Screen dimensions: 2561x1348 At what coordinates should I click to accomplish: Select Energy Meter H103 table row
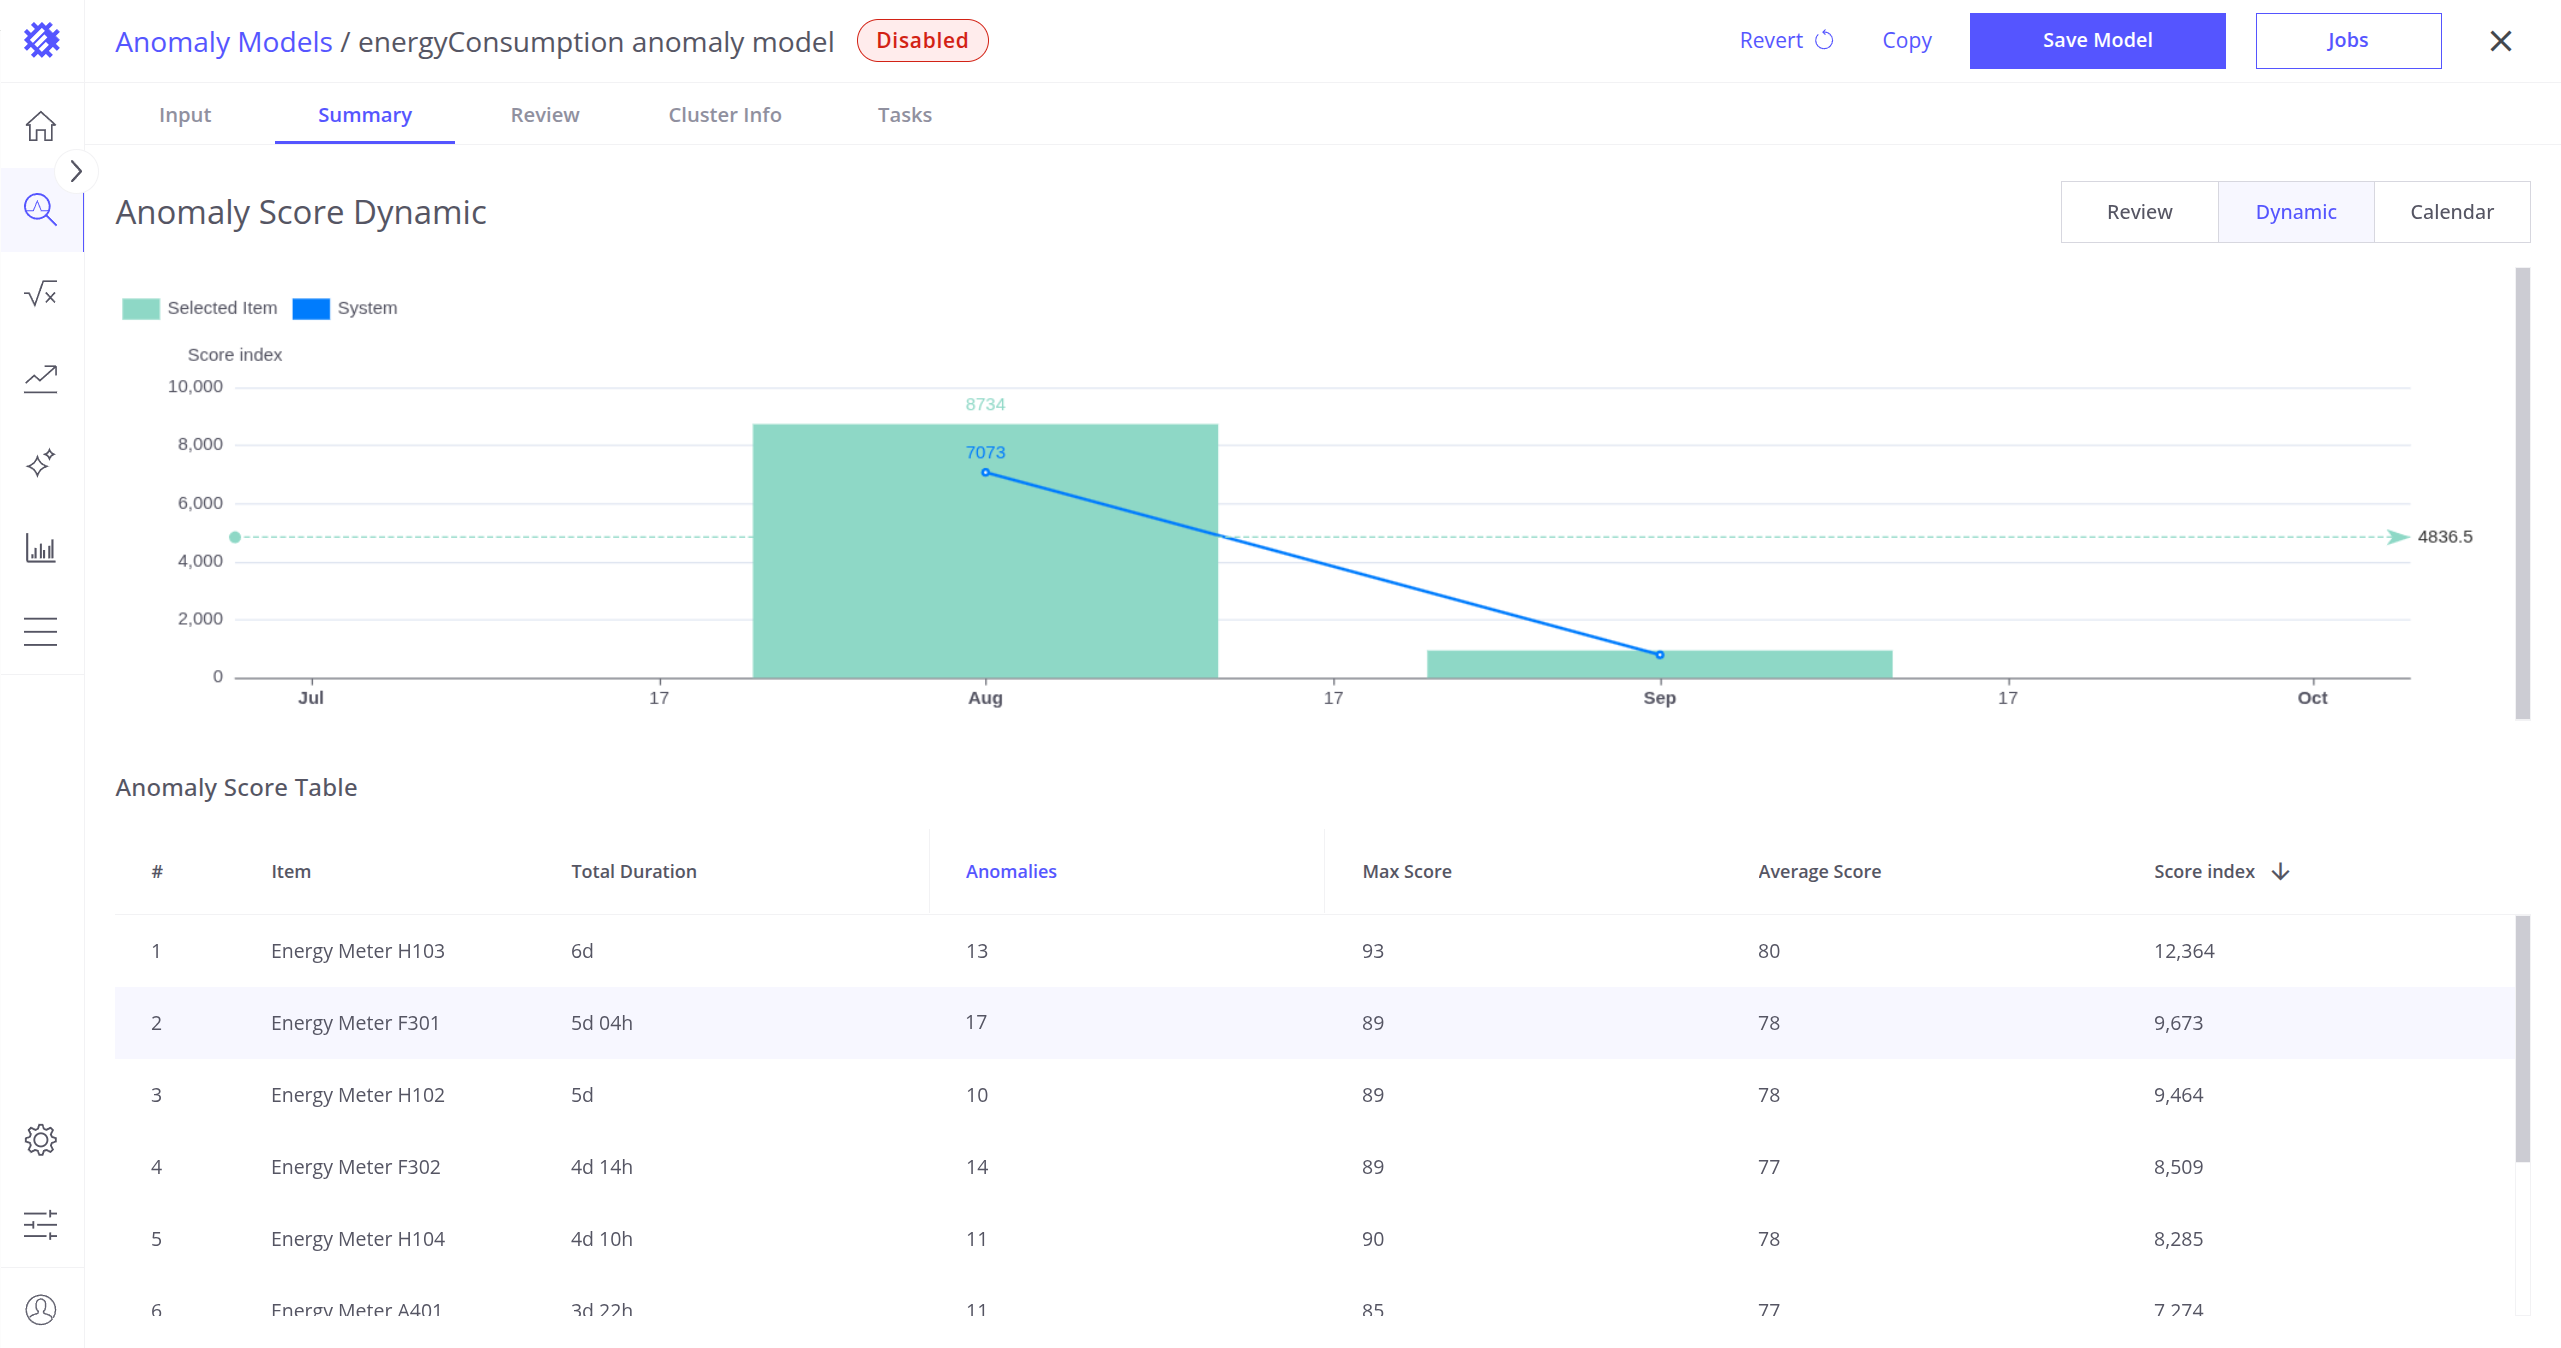click(358, 951)
